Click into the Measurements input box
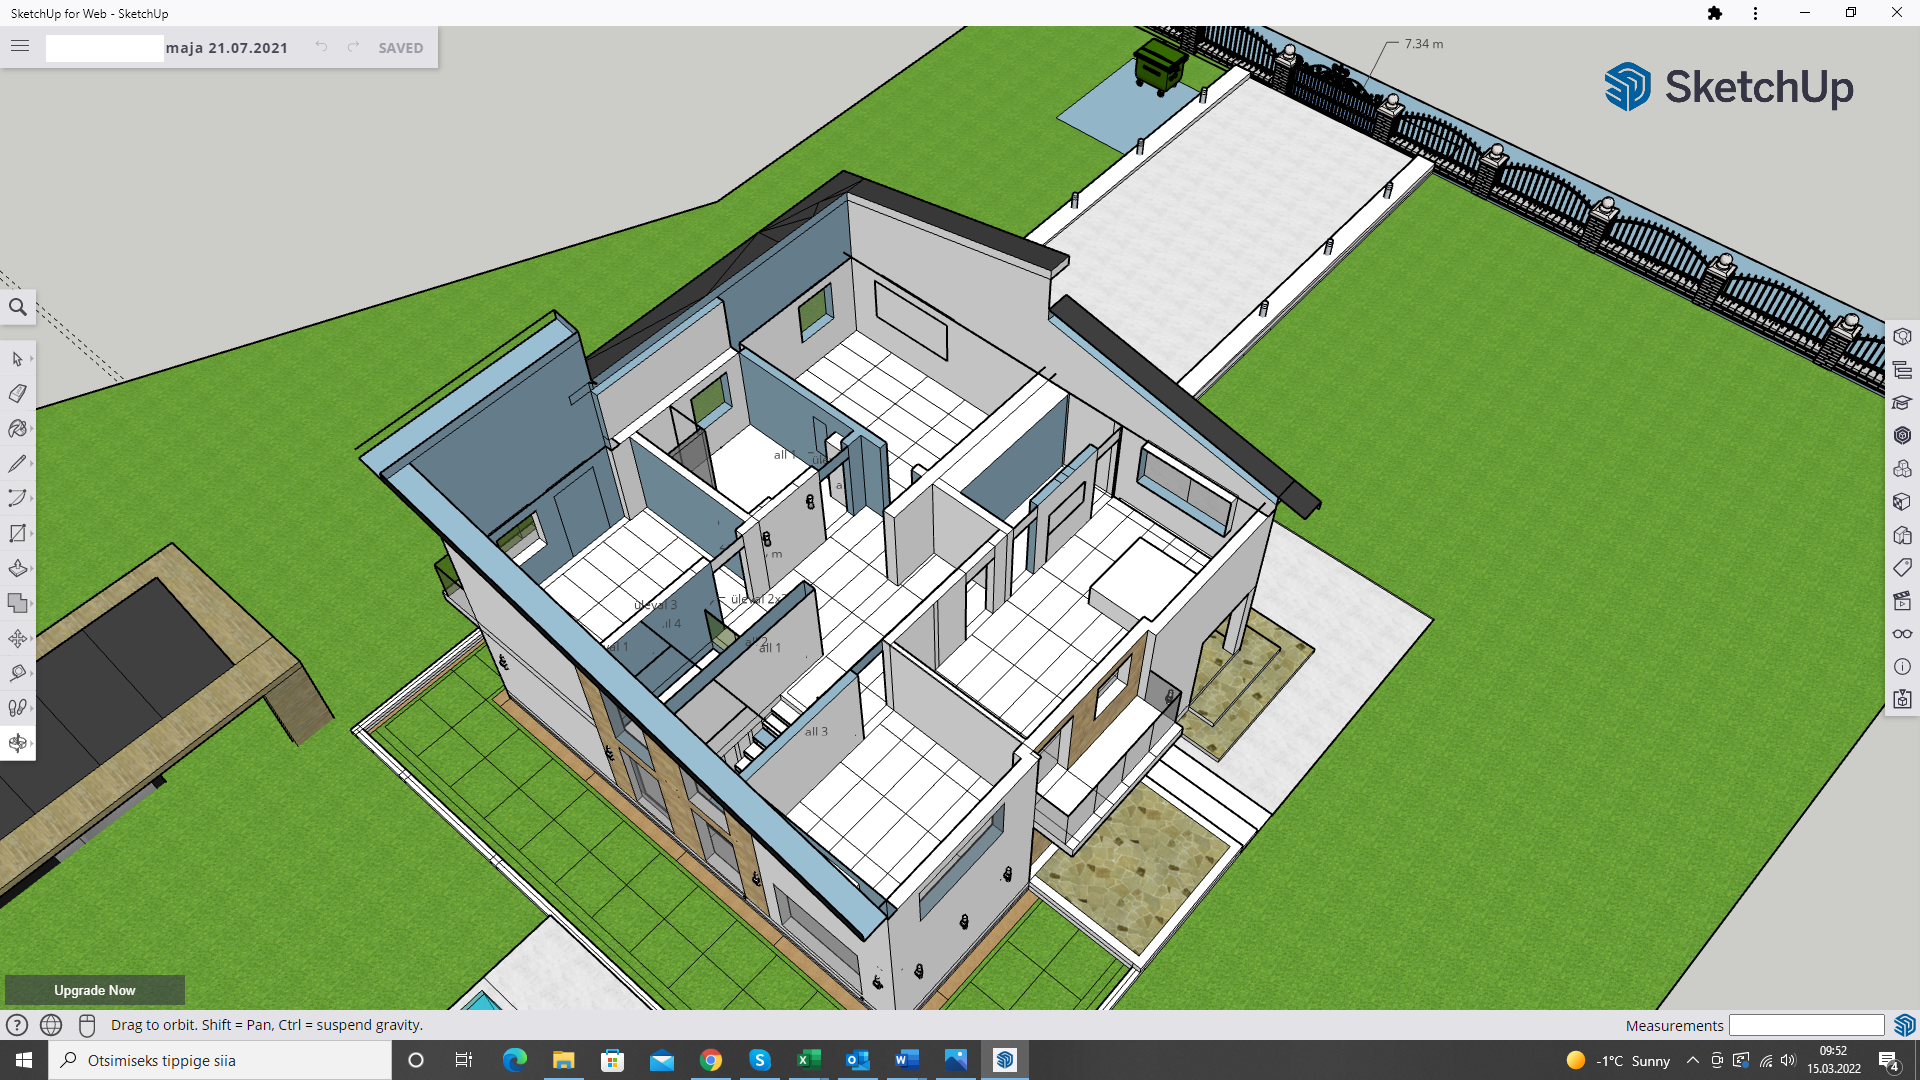Viewport: 1920px width, 1080px height. pos(1806,1025)
